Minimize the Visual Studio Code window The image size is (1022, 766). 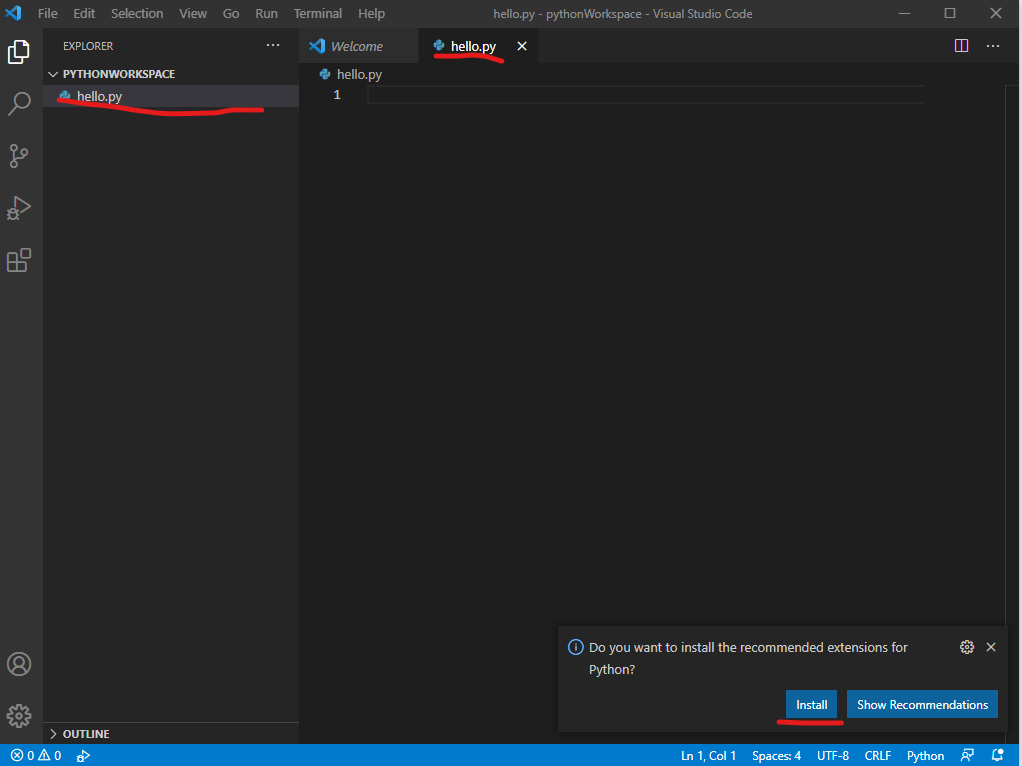(905, 13)
